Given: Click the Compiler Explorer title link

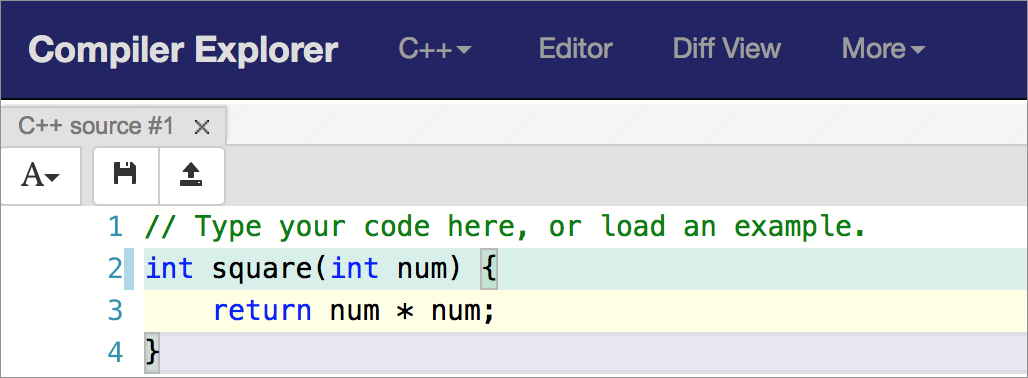Looking at the screenshot, I should (183, 50).
